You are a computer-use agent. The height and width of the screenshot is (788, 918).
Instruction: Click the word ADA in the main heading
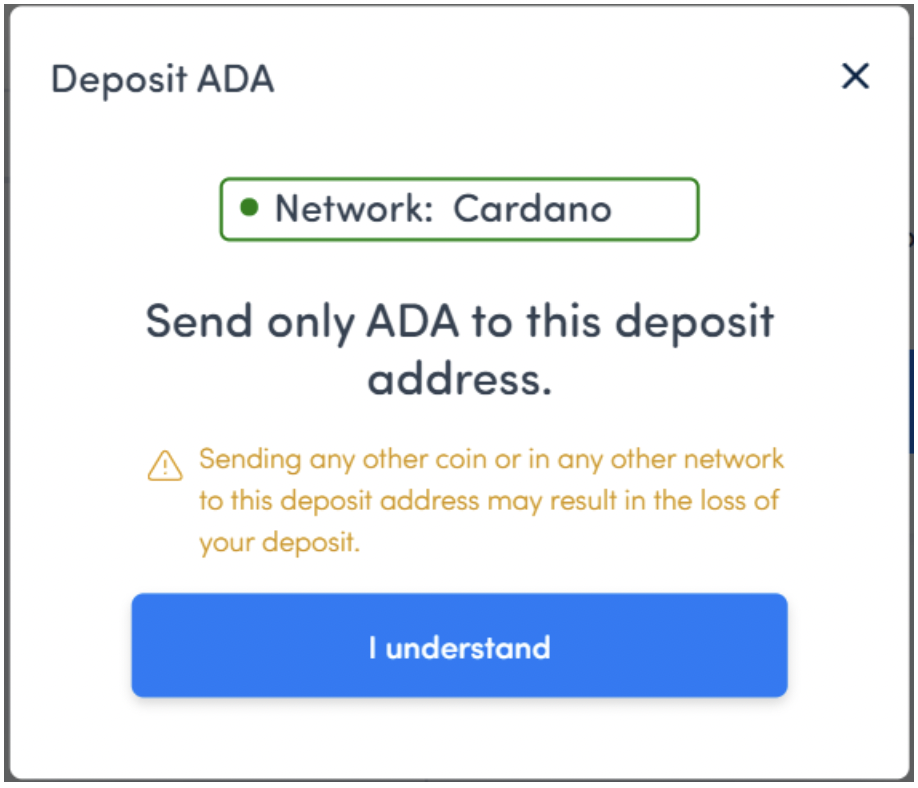[x=412, y=321]
